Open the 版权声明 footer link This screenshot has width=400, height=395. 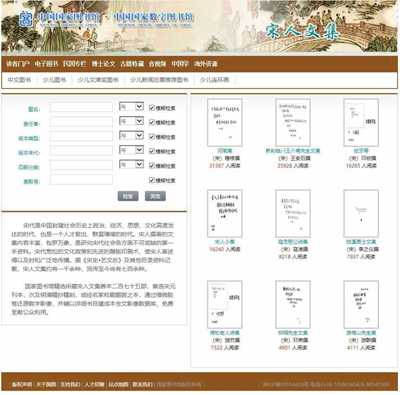[x=22, y=384]
